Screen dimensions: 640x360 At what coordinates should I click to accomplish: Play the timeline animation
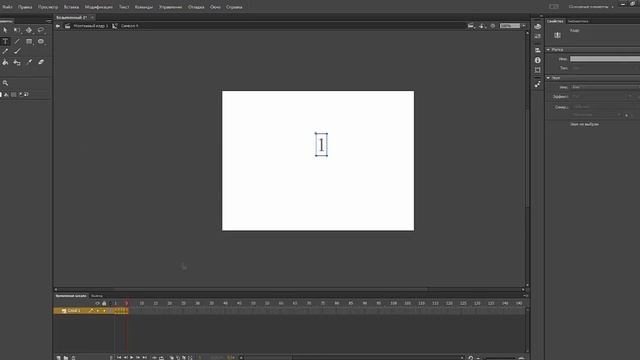(131, 358)
